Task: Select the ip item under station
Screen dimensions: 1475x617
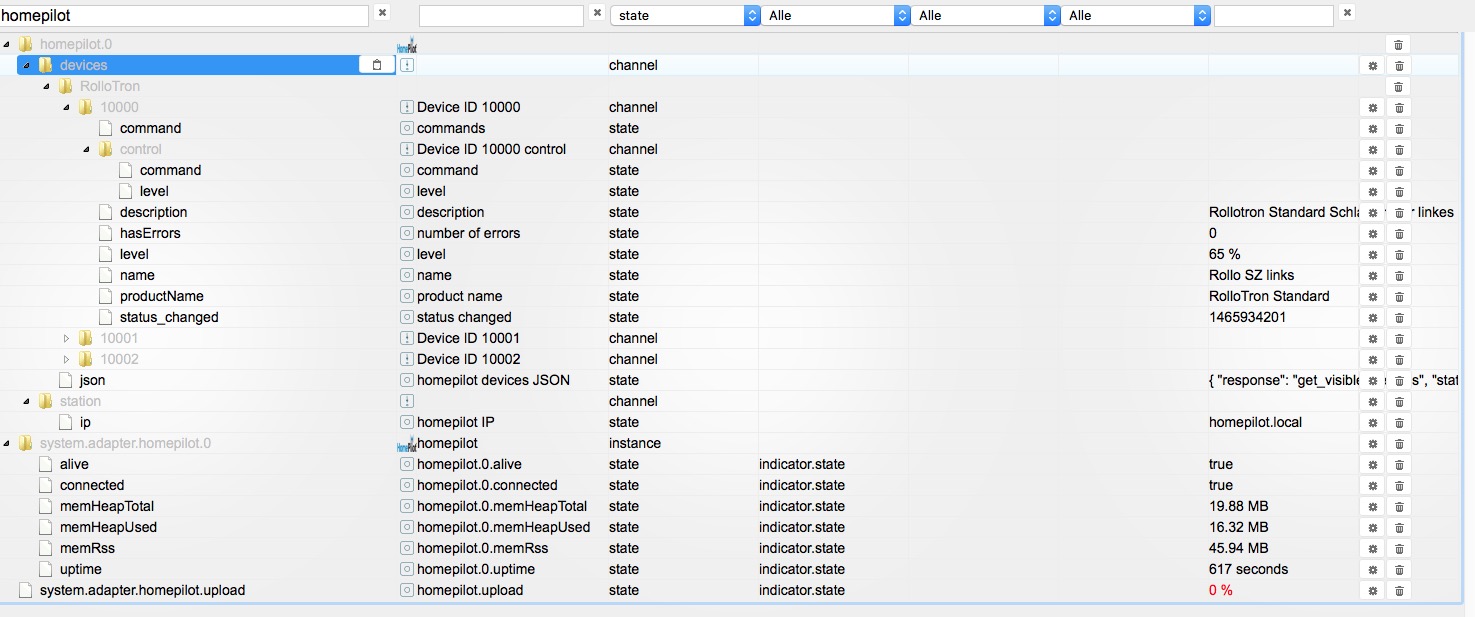Action: [85, 422]
